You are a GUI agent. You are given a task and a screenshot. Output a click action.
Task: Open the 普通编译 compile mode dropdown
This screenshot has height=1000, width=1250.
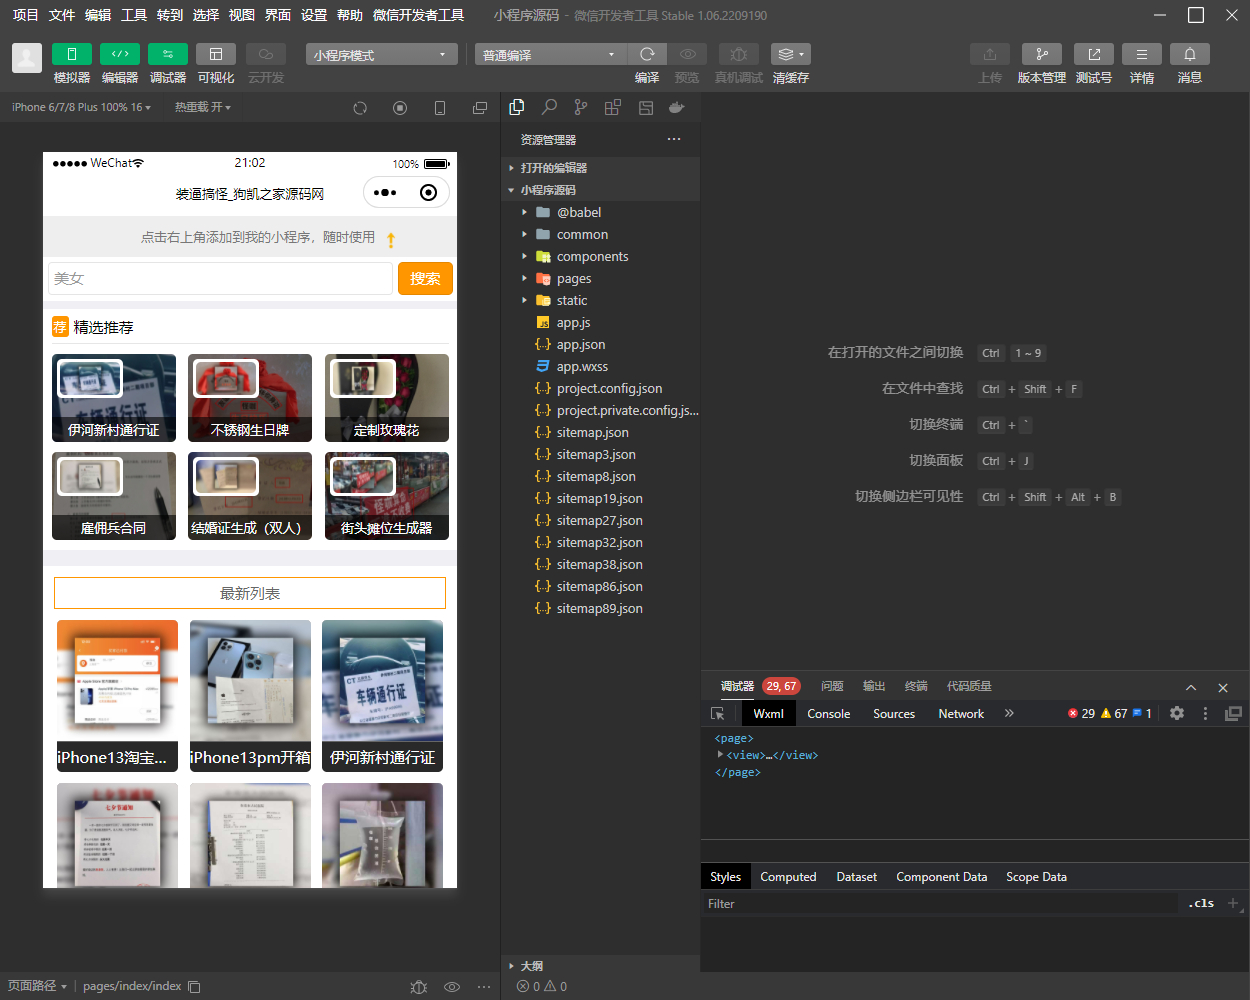pos(550,54)
